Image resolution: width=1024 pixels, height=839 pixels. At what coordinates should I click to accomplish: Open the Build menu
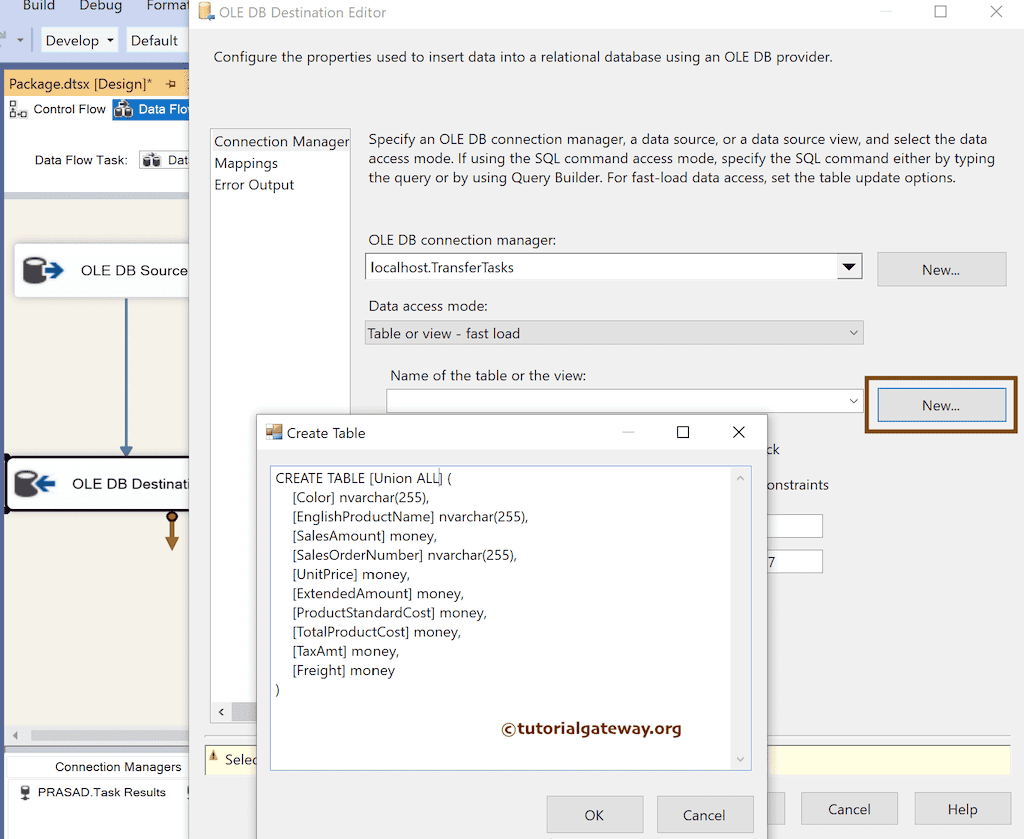pyautogui.click(x=39, y=6)
